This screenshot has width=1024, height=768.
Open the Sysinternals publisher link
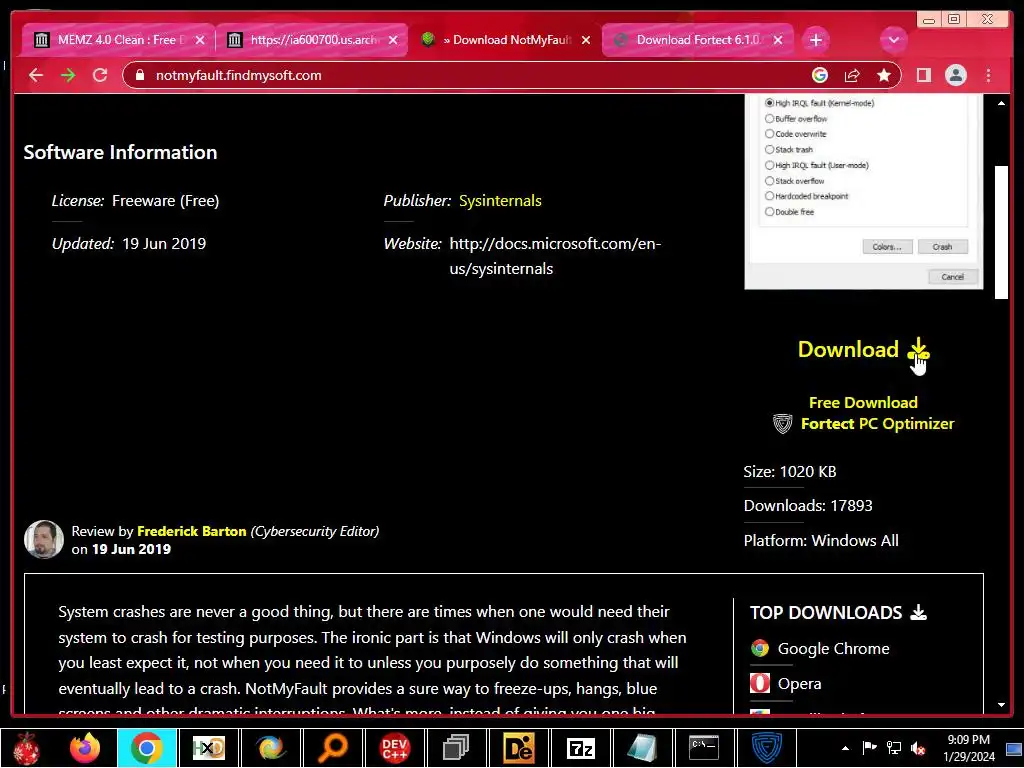coord(500,201)
